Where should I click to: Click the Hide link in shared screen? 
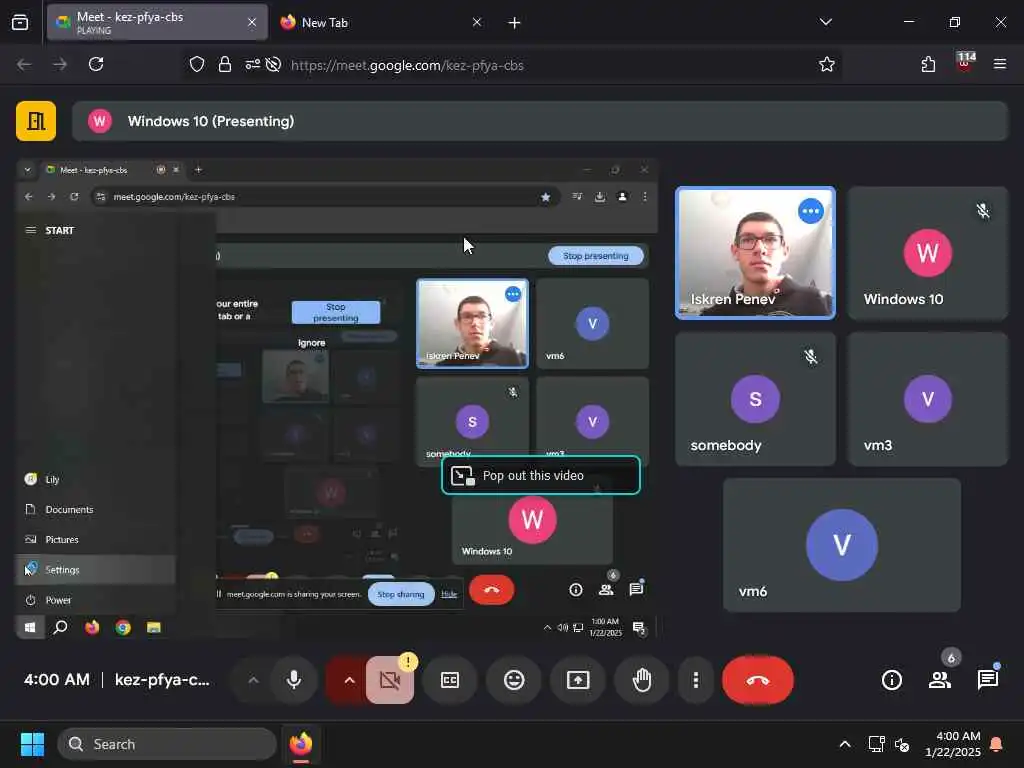[449, 594]
